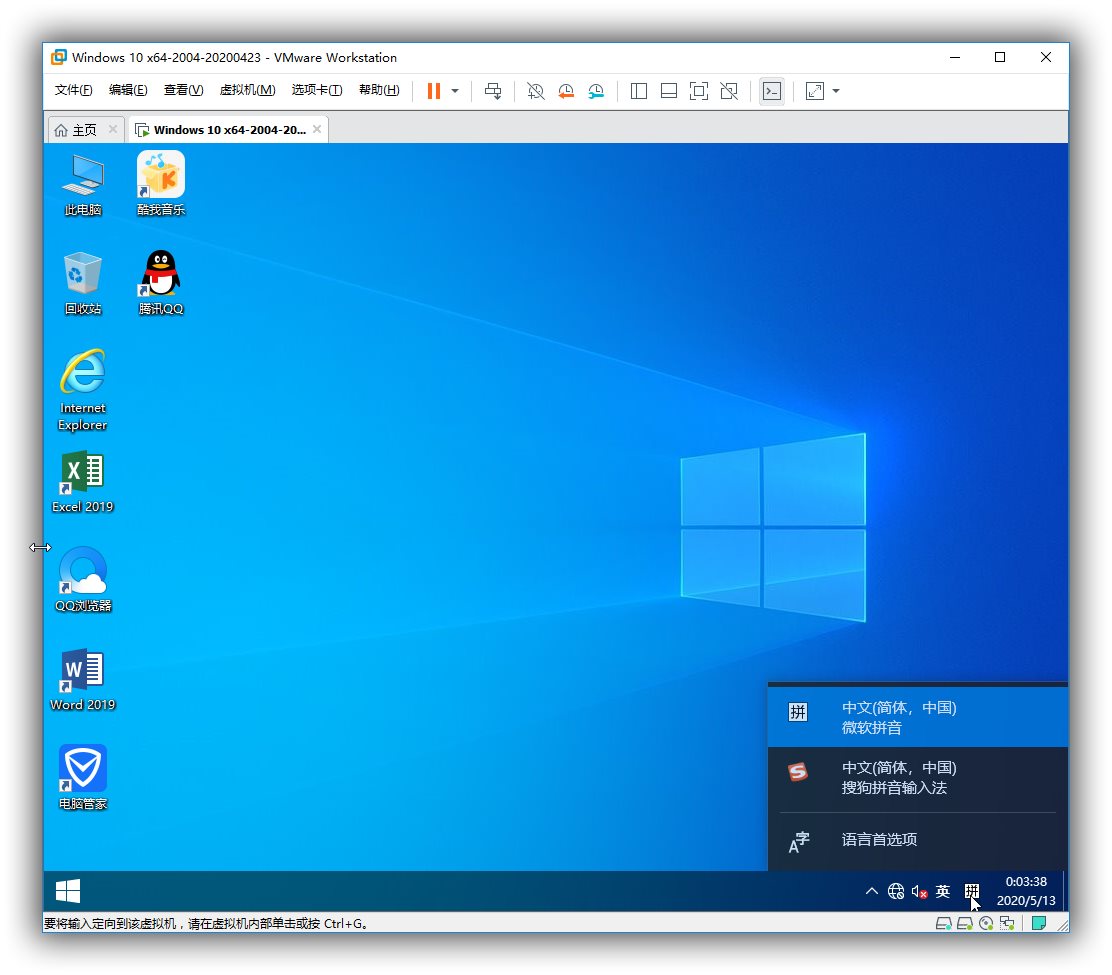This screenshot has height=975, width=1112.
Task: Click the status bar Ctrl+G hint text
Action: pyautogui.click(x=206, y=923)
